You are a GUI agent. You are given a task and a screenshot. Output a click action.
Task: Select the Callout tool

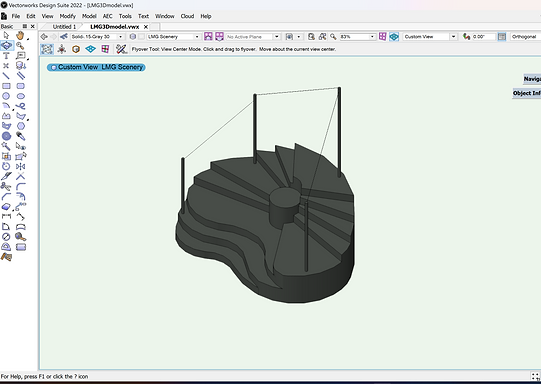(x=20, y=56)
